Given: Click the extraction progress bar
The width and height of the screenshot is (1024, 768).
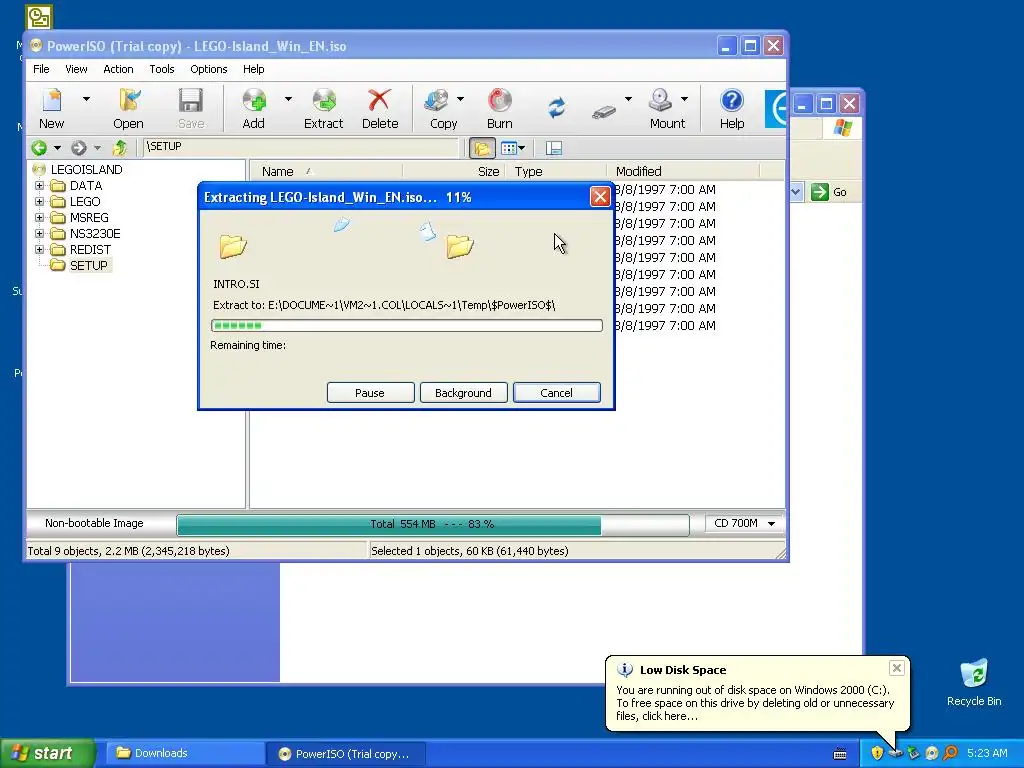Looking at the screenshot, I should (407, 325).
